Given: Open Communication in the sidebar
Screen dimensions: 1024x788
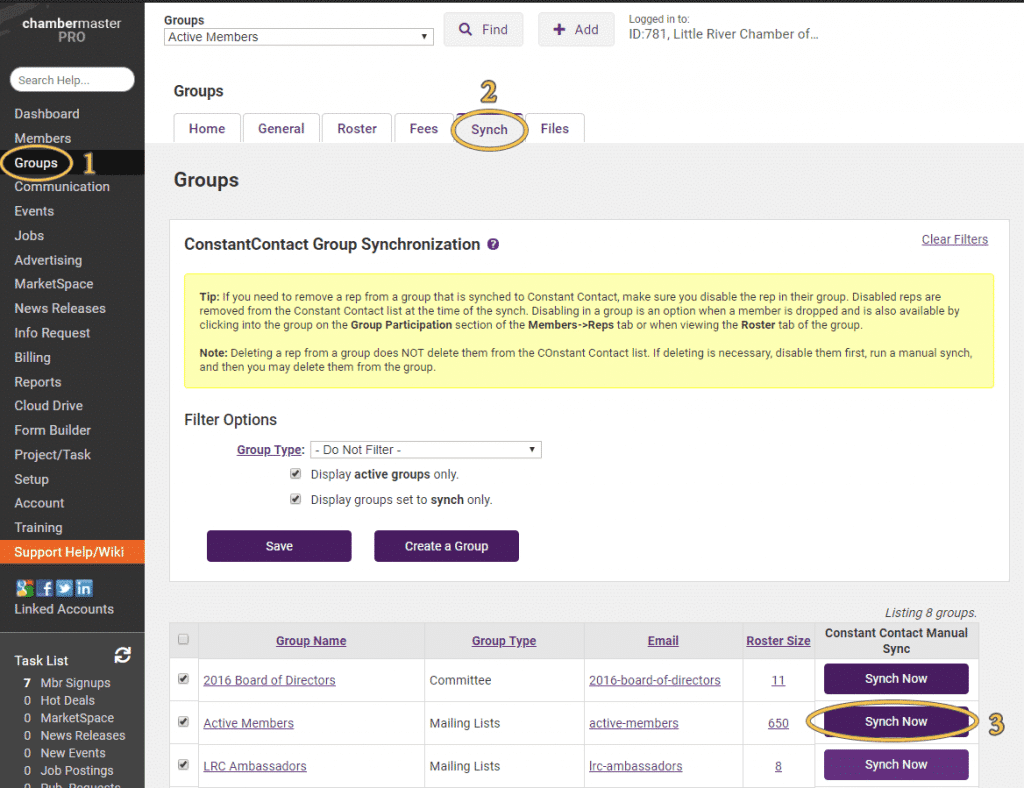Looking at the screenshot, I should [62, 187].
